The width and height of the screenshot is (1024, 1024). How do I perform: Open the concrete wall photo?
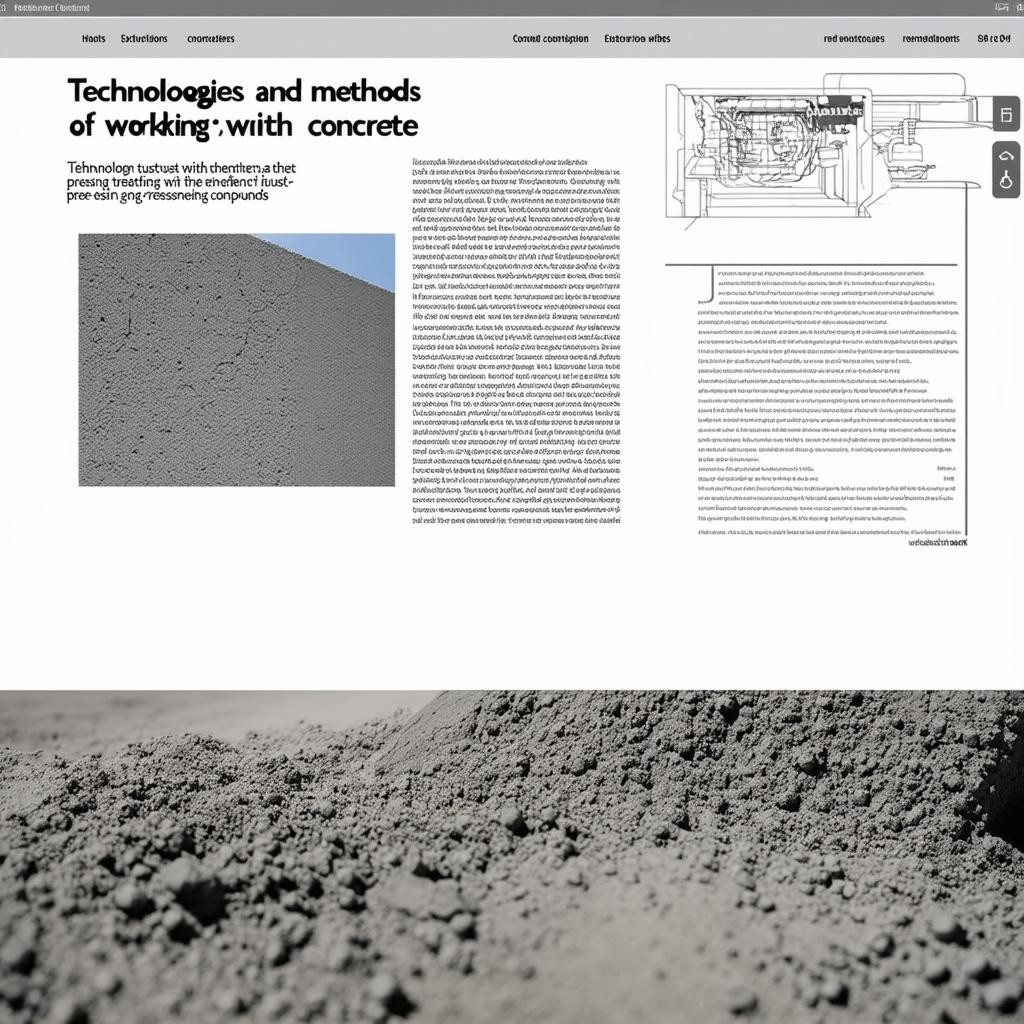coord(236,360)
